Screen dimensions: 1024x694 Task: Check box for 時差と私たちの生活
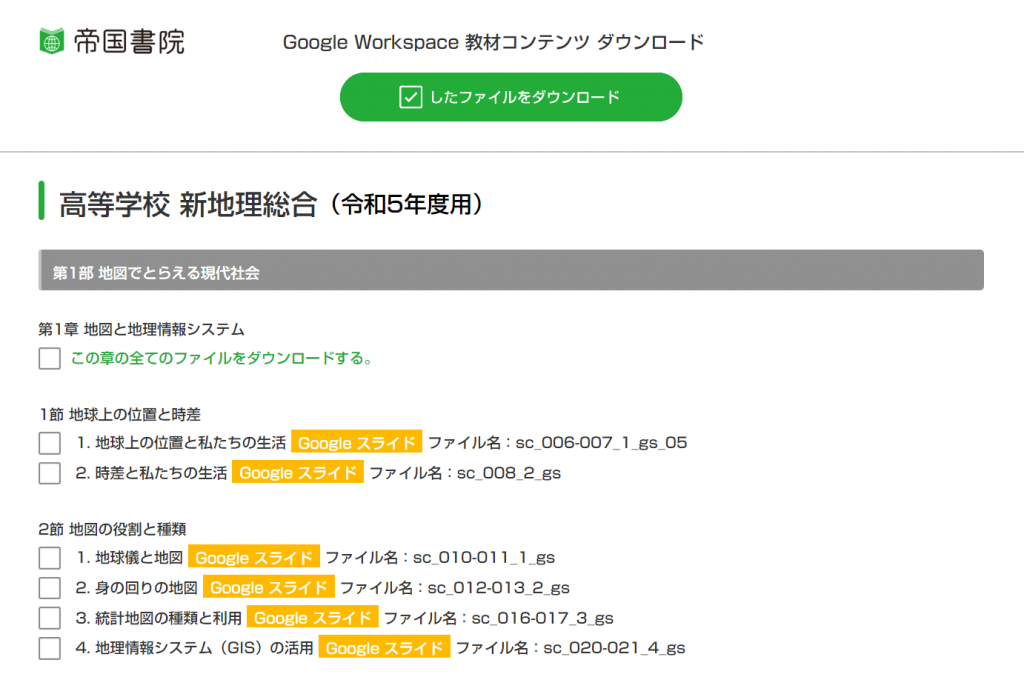point(50,473)
